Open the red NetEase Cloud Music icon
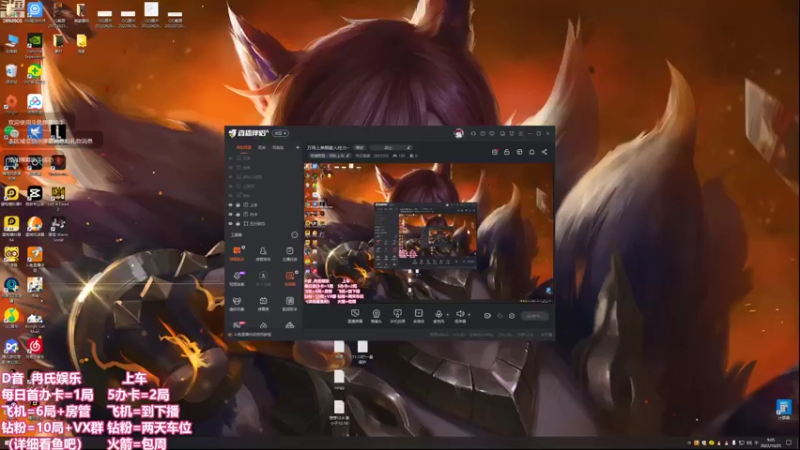Image resolution: width=800 pixels, height=450 pixels. pyautogui.click(x=35, y=348)
